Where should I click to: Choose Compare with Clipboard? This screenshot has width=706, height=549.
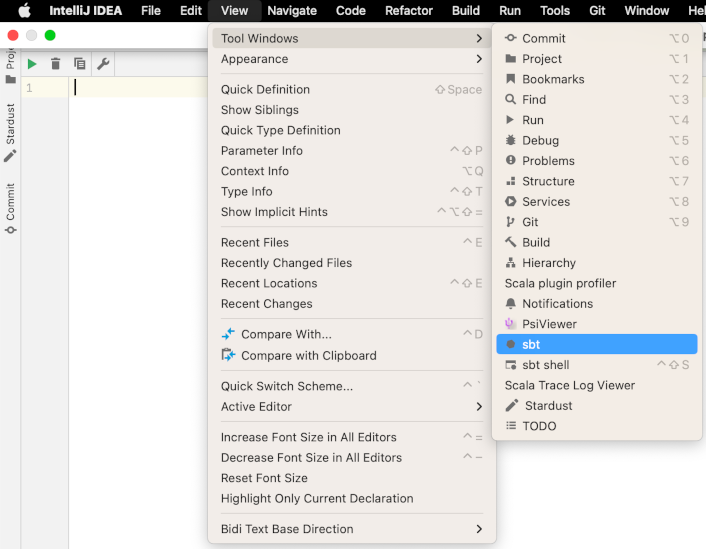point(308,355)
